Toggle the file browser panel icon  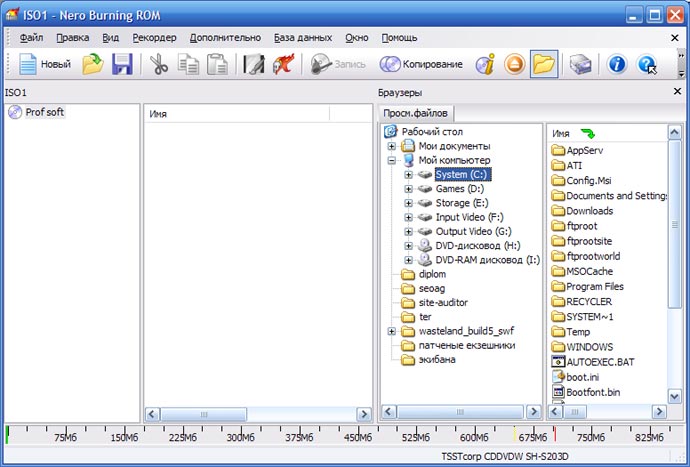(x=544, y=64)
